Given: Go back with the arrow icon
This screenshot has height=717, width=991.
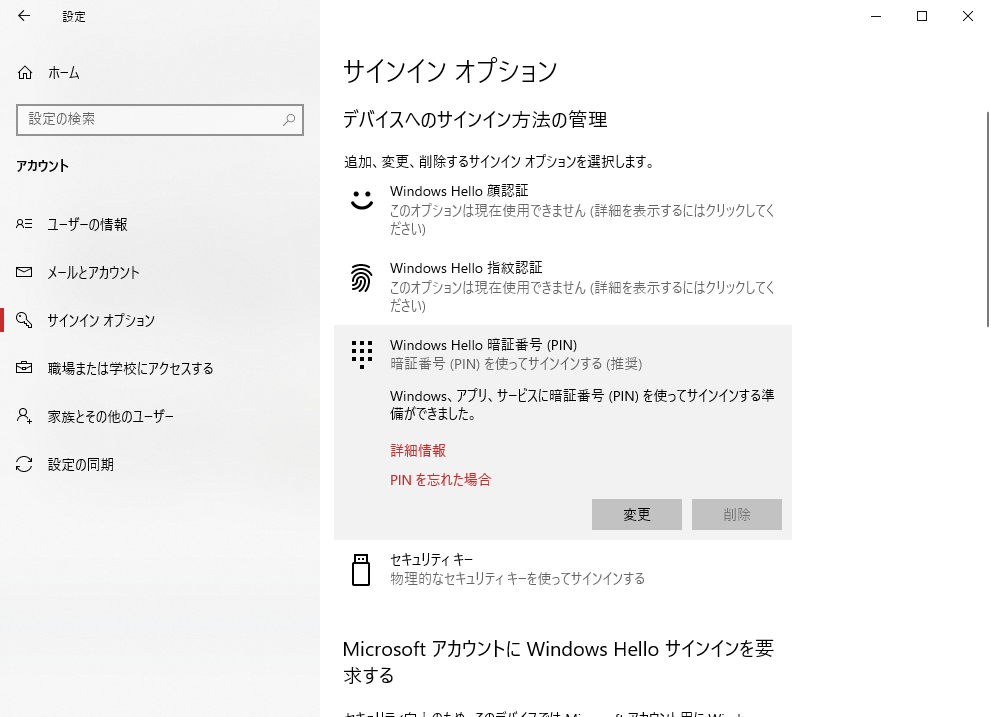Looking at the screenshot, I should pos(24,16).
